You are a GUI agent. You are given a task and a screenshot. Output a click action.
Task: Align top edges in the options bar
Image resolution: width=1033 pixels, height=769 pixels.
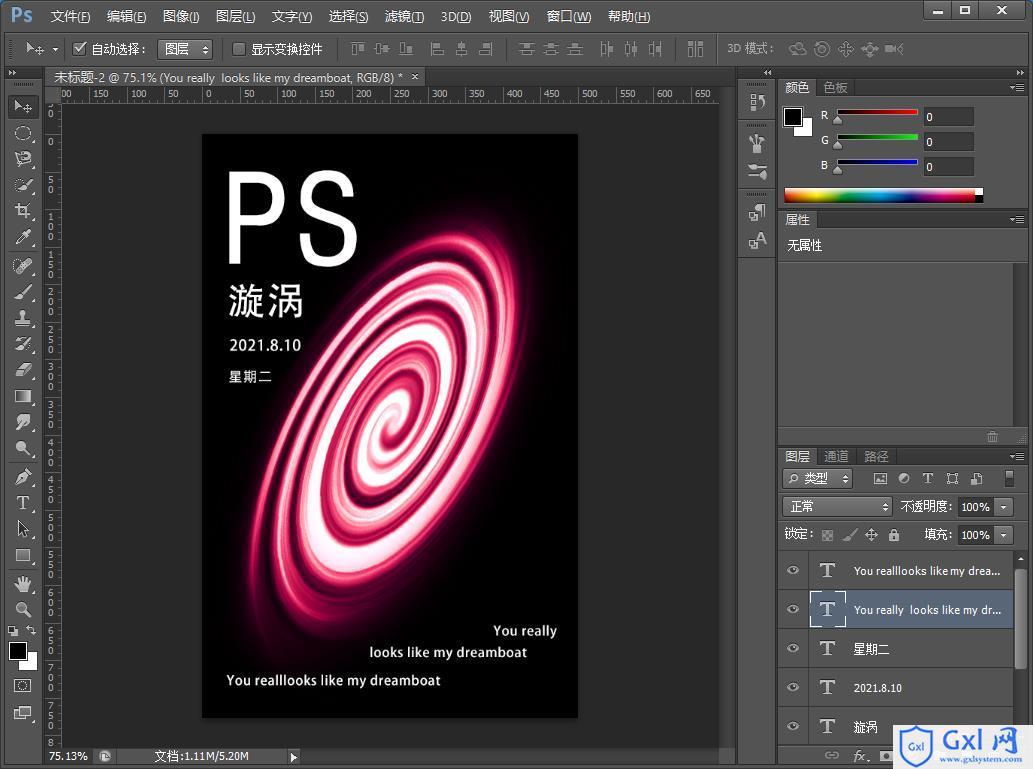(357, 49)
